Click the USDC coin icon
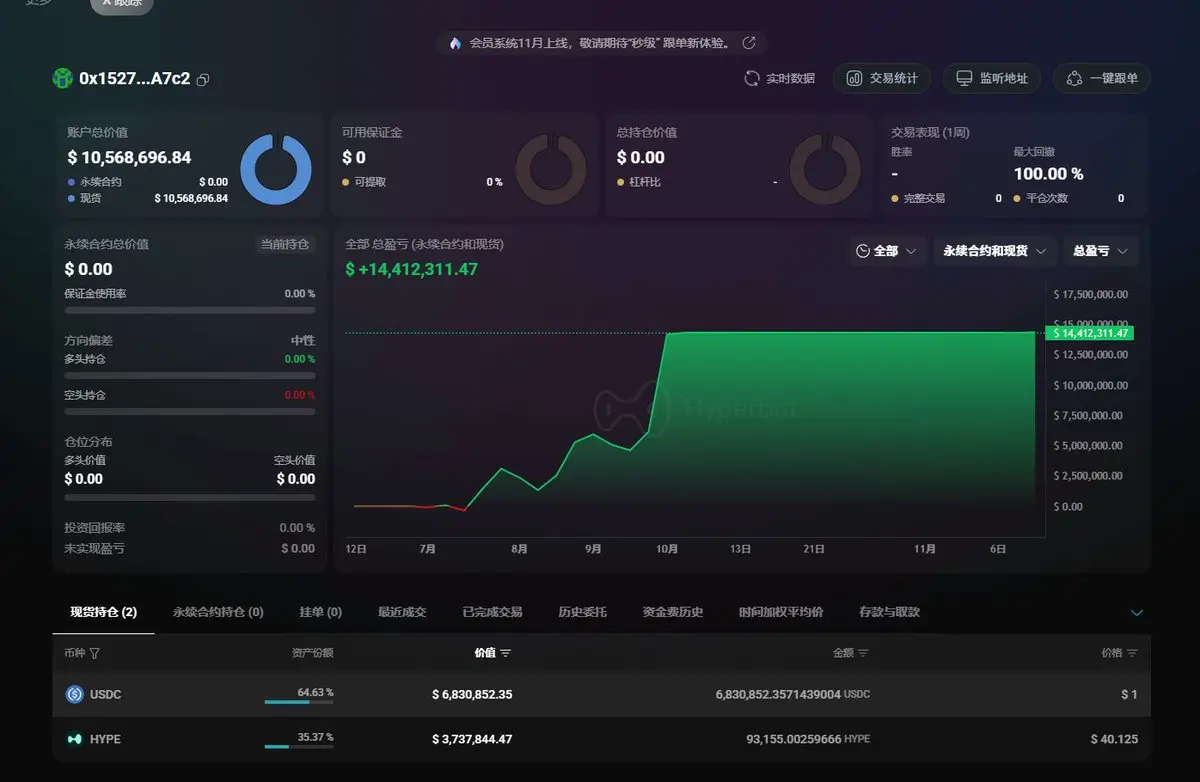The image size is (1200, 782). [x=74, y=694]
